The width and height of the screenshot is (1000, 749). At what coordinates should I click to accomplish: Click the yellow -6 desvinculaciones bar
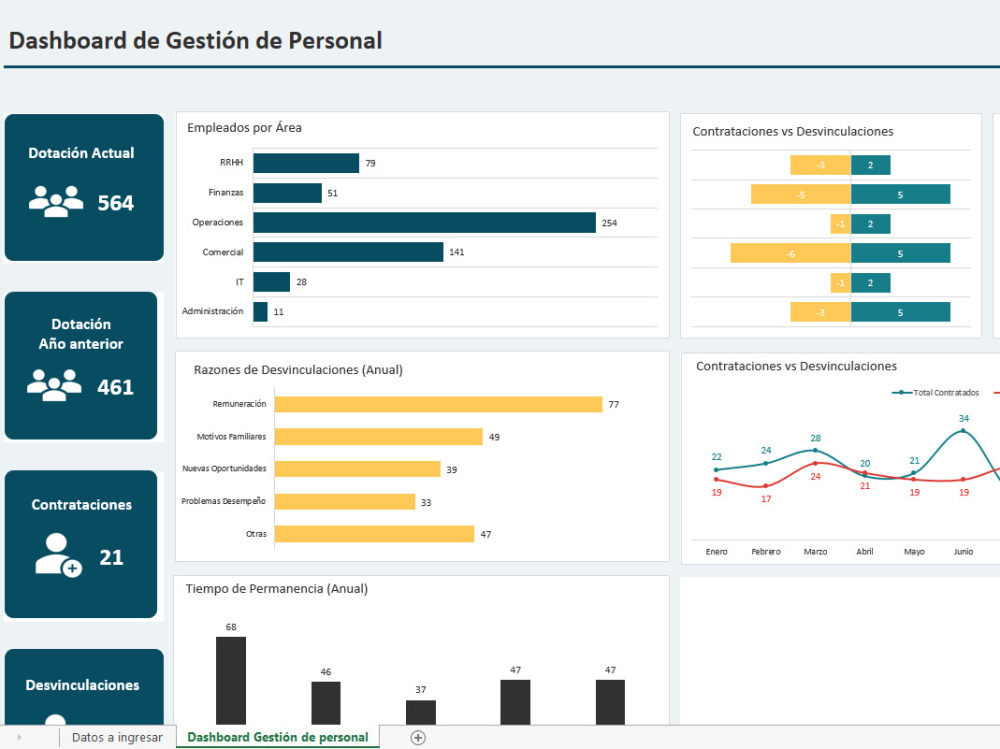point(790,253)
